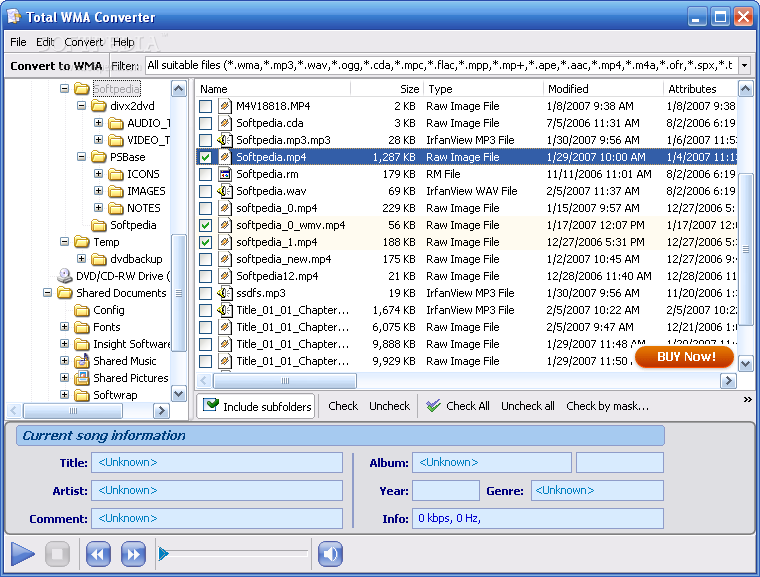Click the Softwrap folder icon

(x=82, y=395)
